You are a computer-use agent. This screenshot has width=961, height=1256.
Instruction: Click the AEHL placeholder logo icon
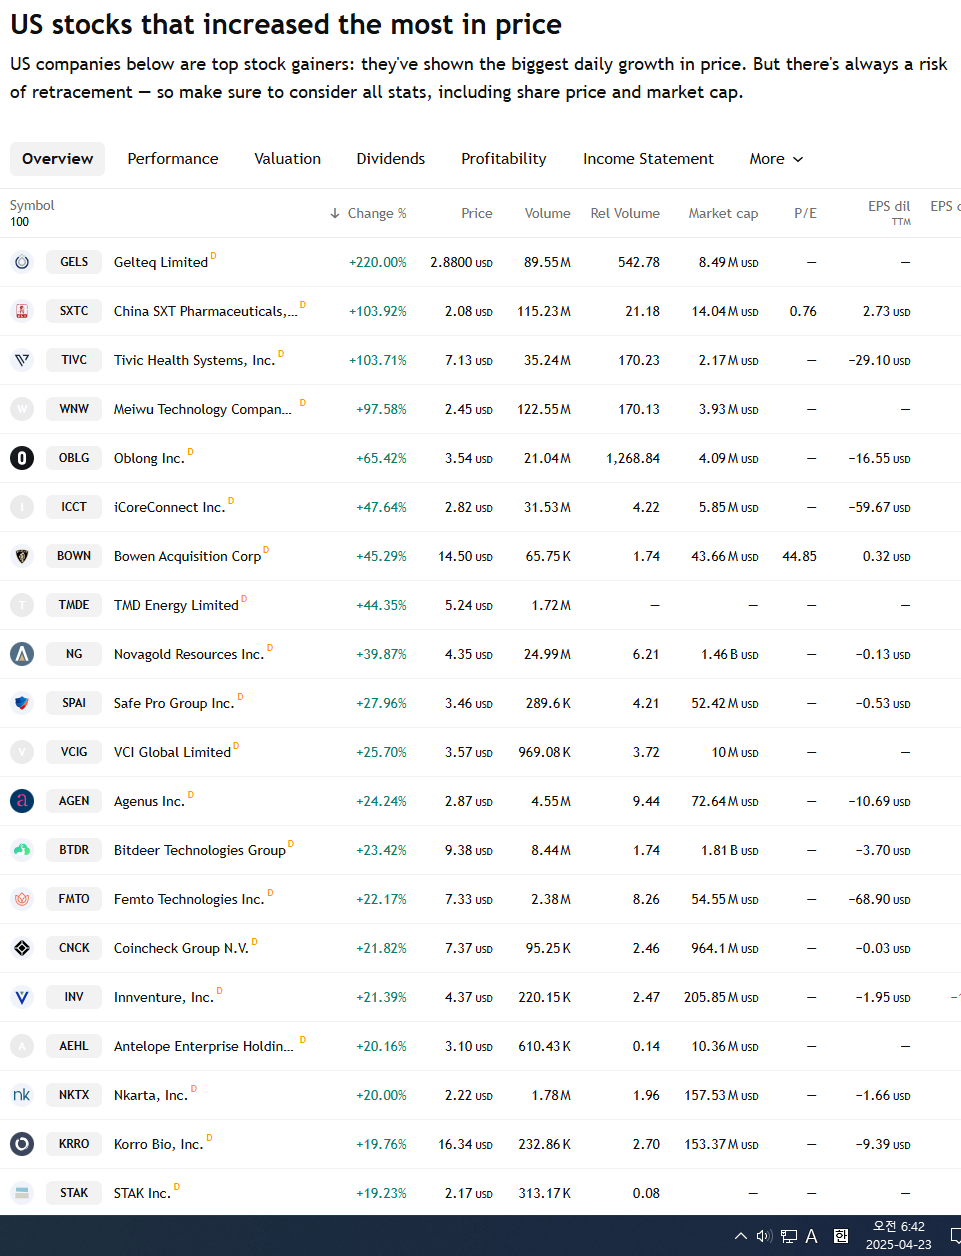coord(22,1046)
